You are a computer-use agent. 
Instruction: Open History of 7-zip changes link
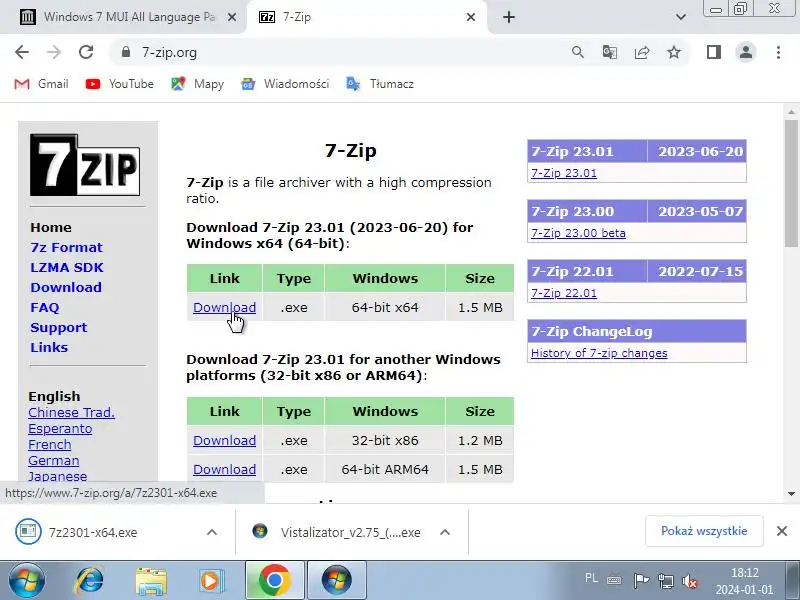(x=599, y=353)
